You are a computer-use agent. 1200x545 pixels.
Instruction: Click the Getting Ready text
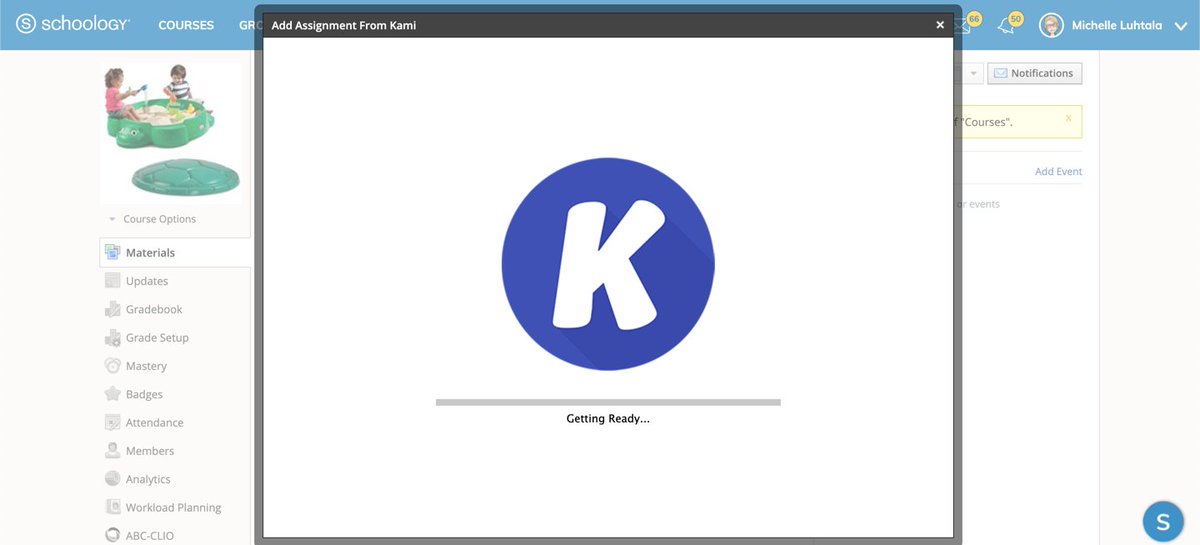(x=608, y=419)
